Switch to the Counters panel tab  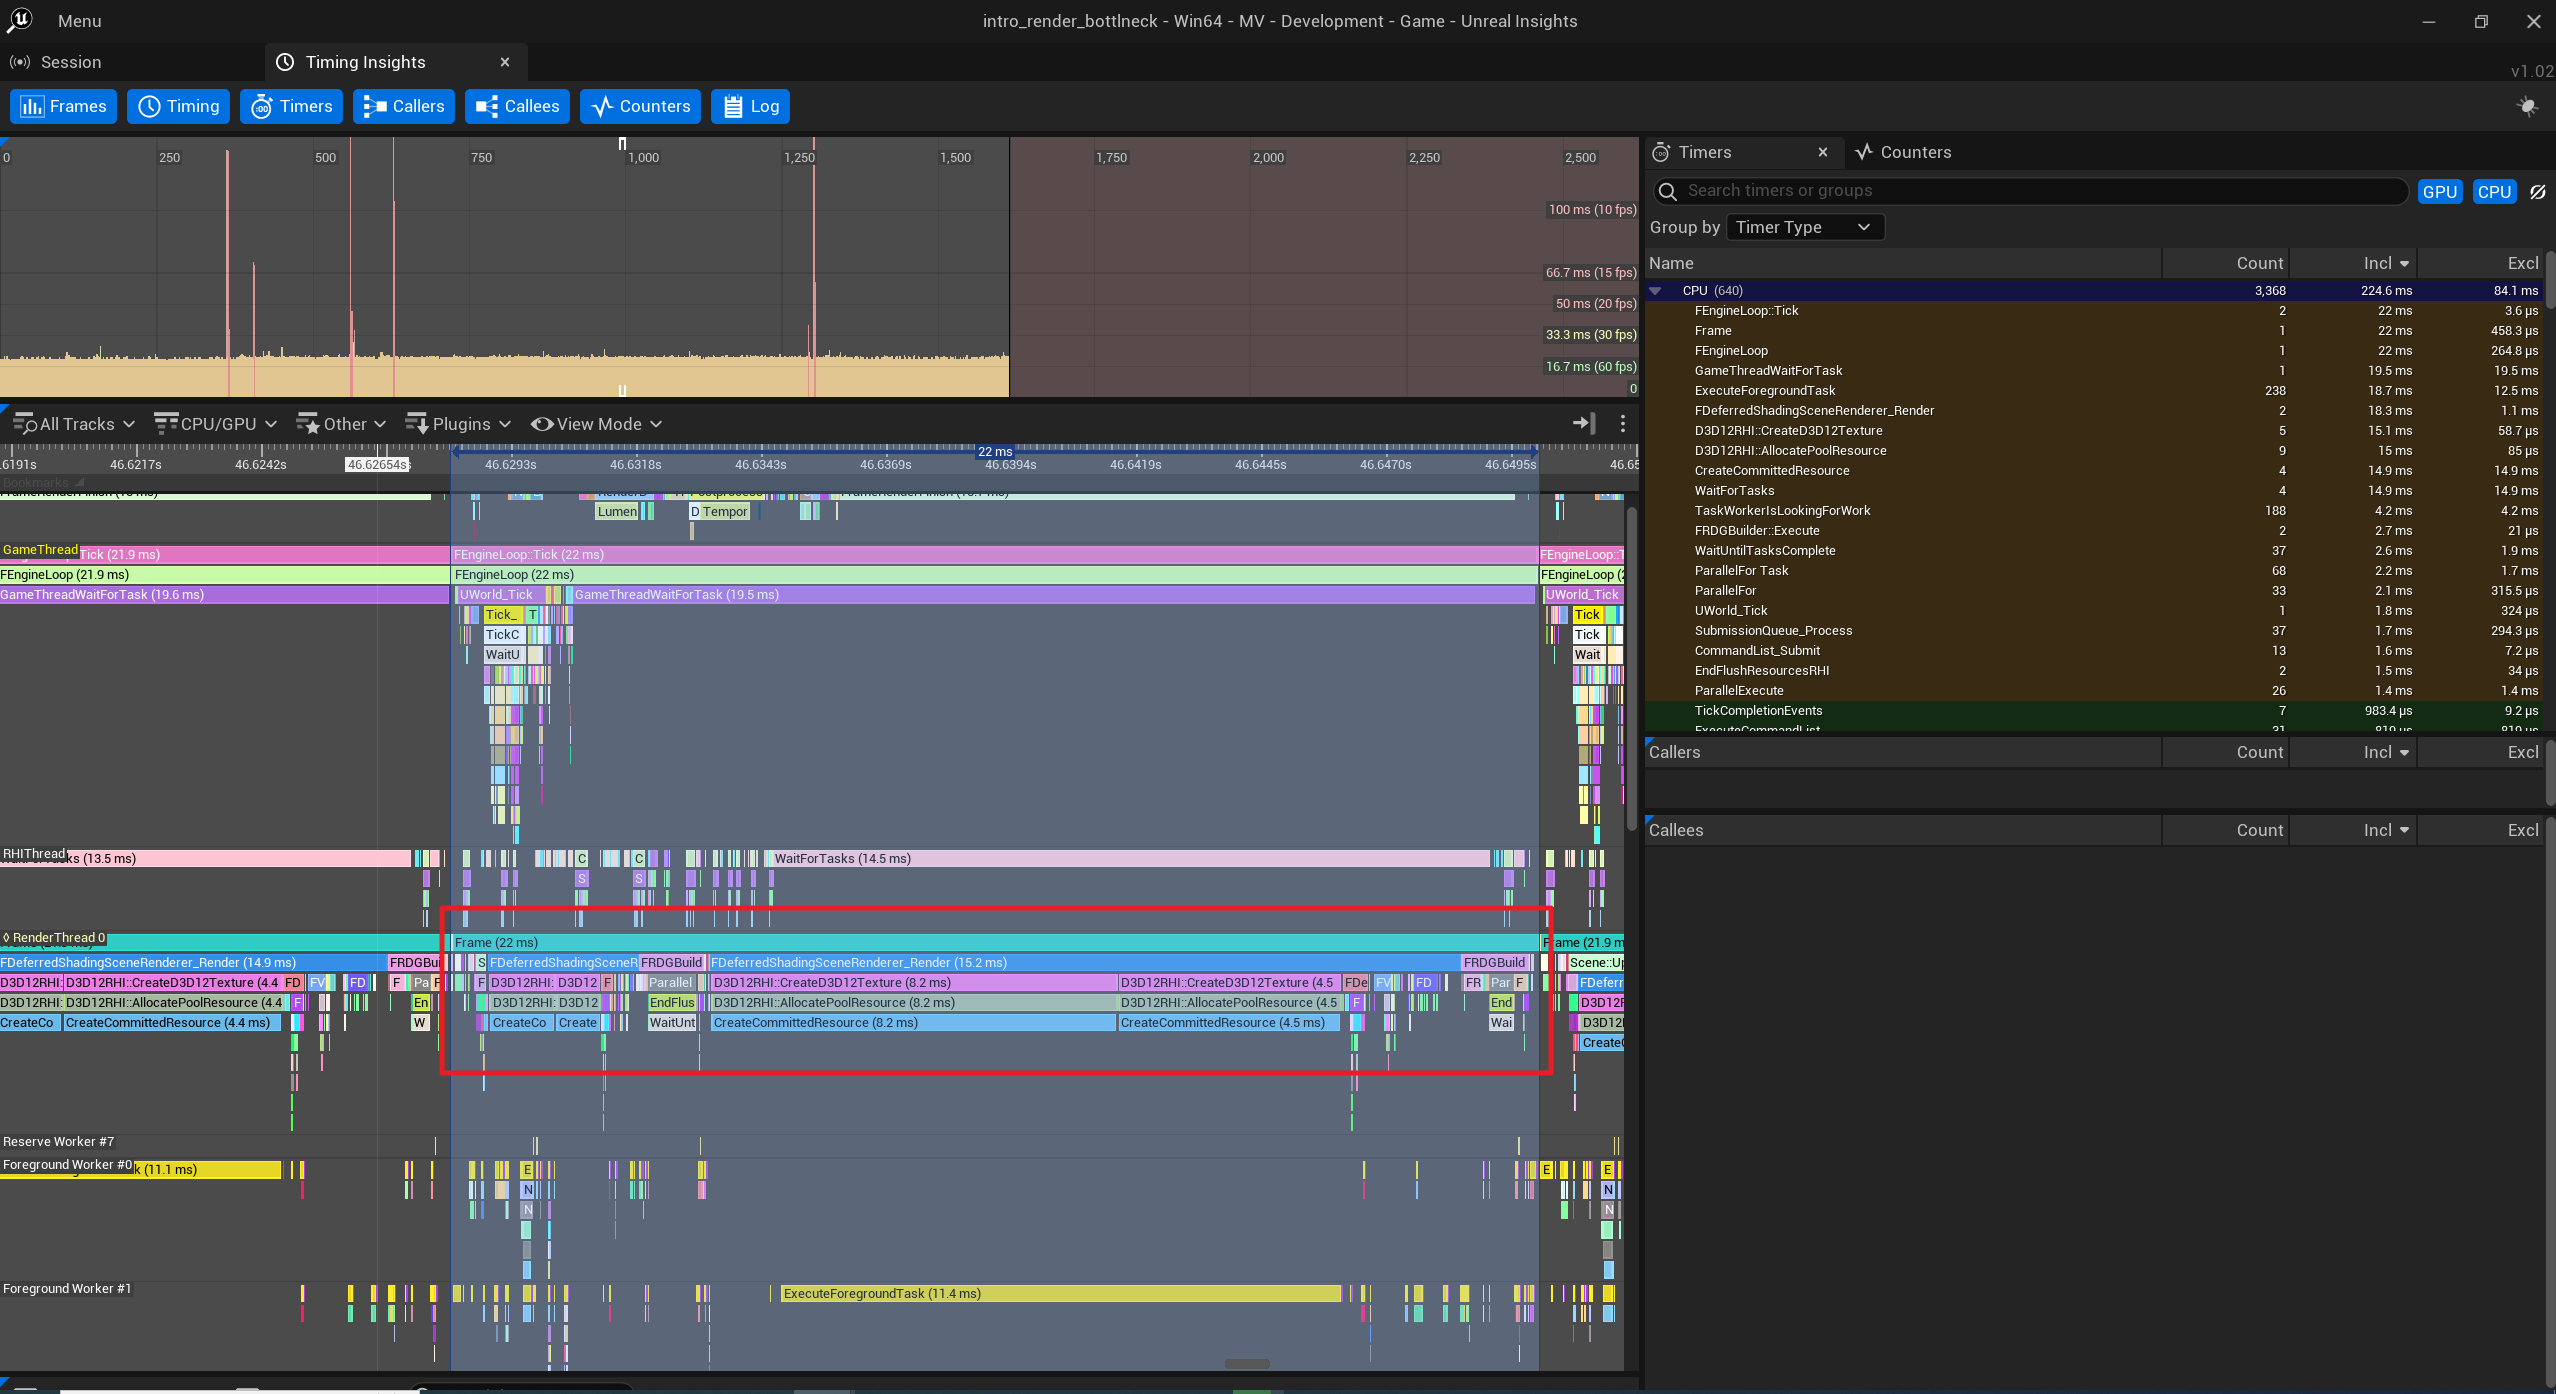[x=1903, y=152]
